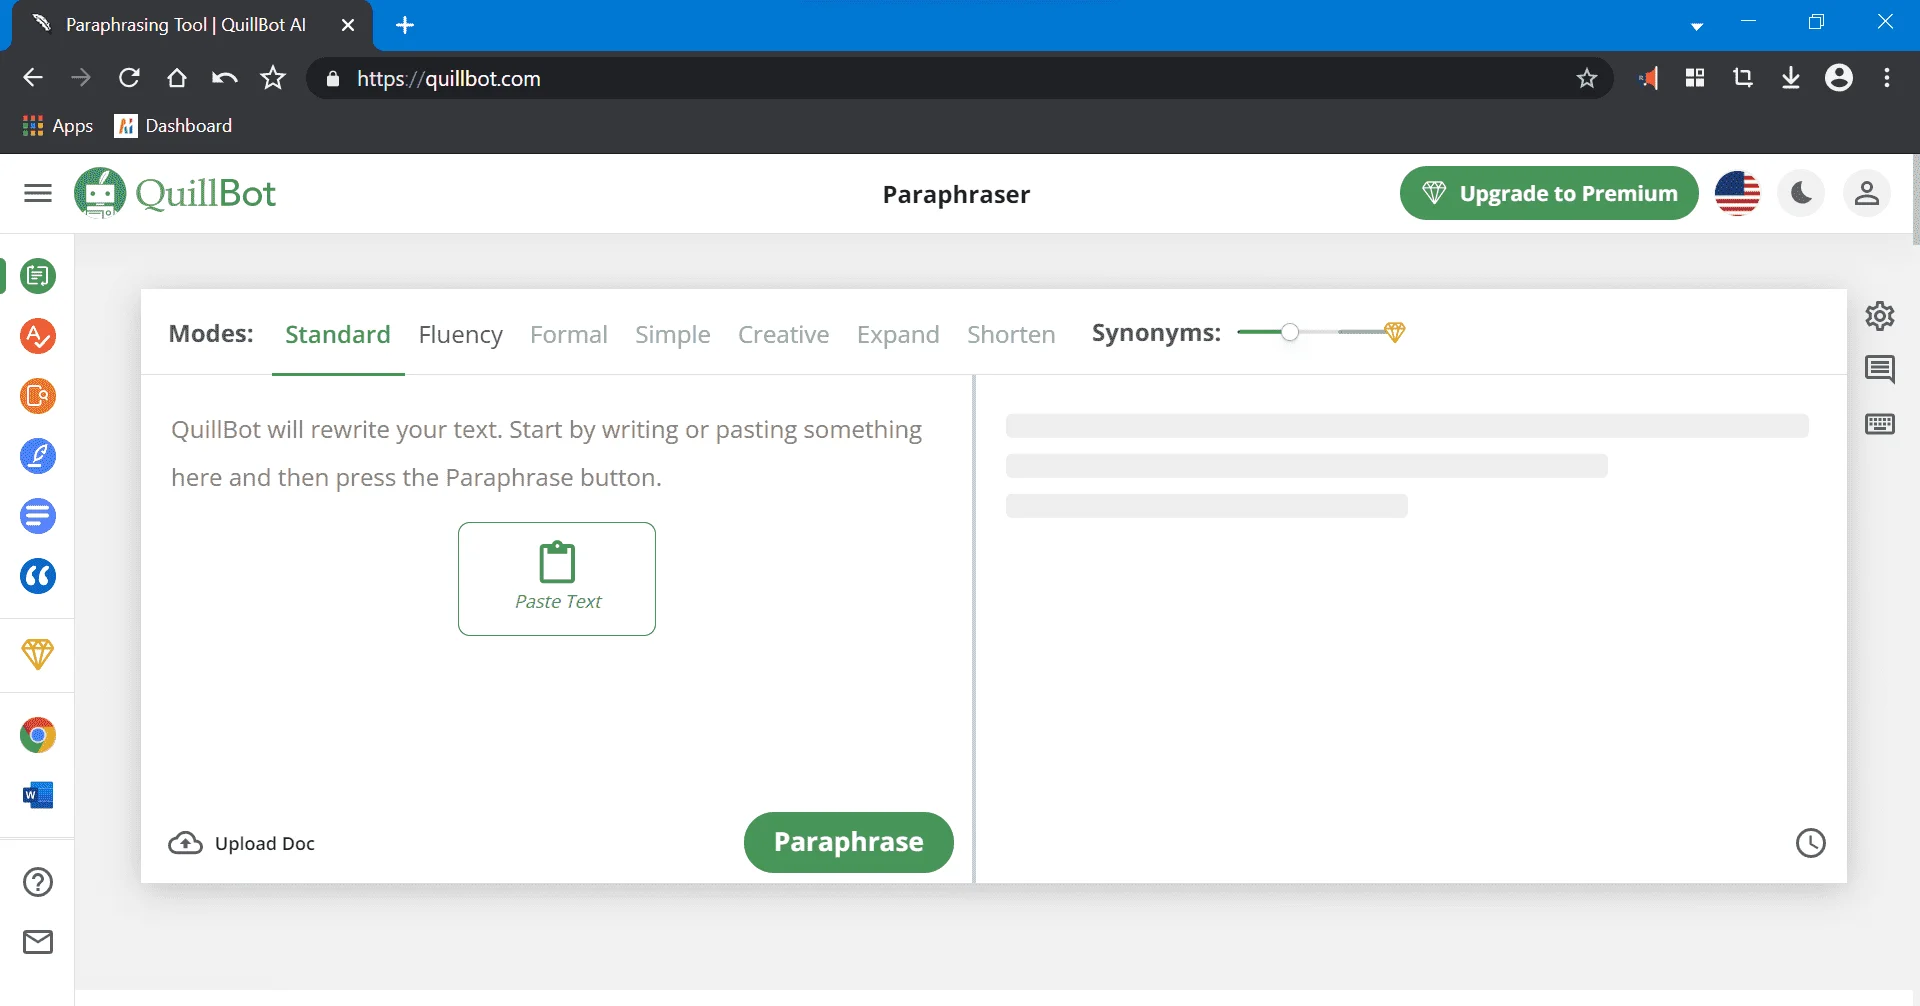Click the page vertical scrollbar
Screen dimensions: 1920x1006
tap(1915, 200)
